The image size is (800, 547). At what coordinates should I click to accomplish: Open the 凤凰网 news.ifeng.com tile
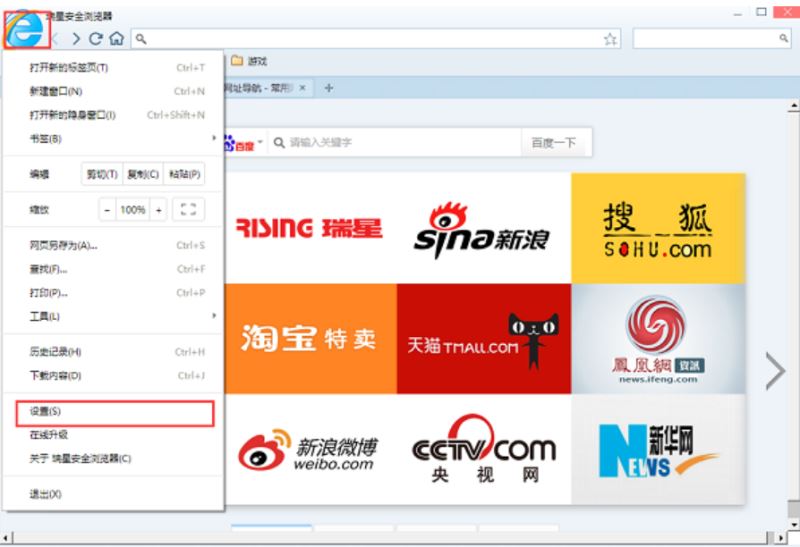(x=658, y=339)
